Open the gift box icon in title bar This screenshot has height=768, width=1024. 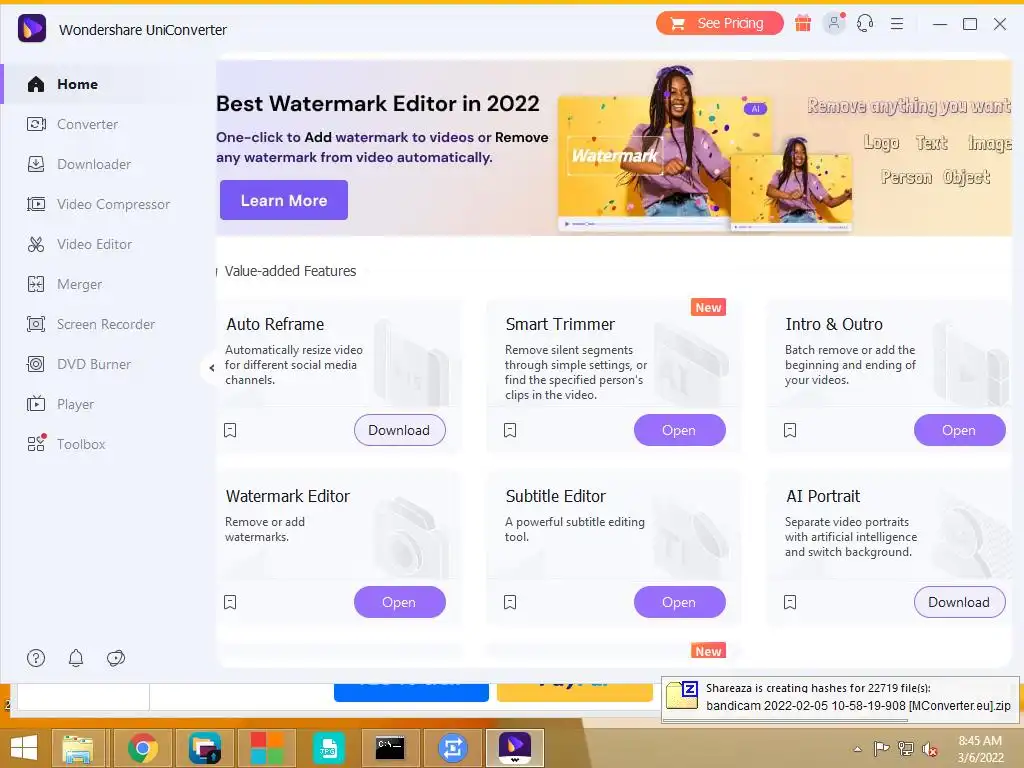803,24
